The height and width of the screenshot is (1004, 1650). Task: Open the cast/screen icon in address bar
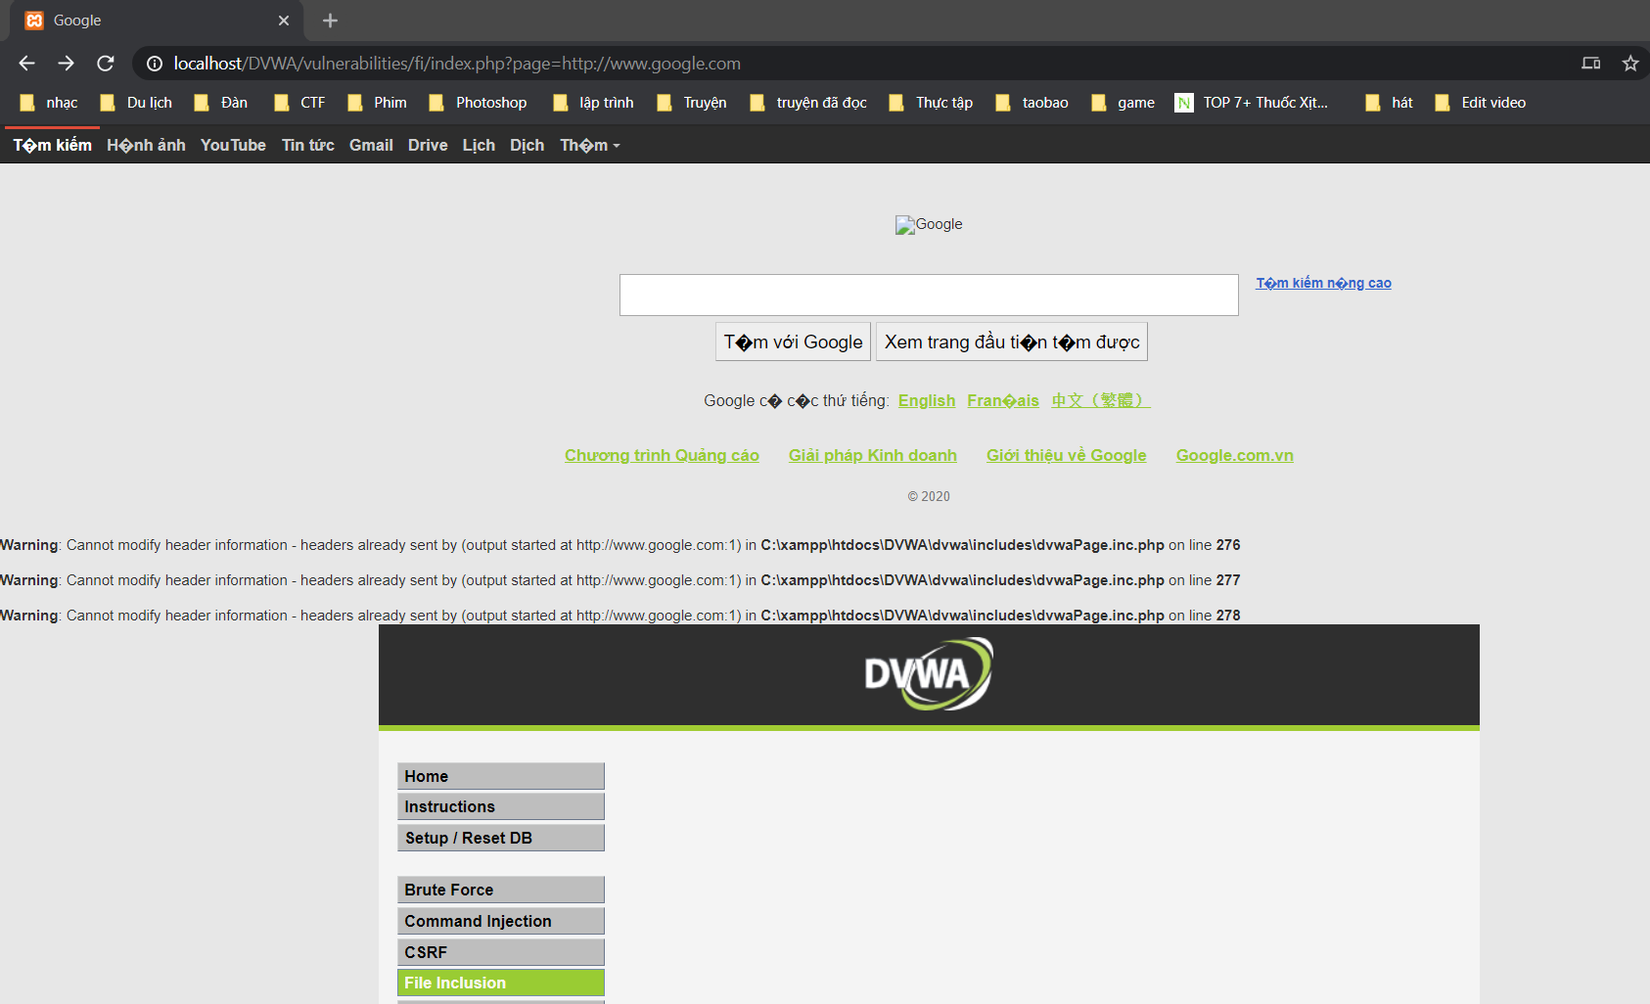1591,63
